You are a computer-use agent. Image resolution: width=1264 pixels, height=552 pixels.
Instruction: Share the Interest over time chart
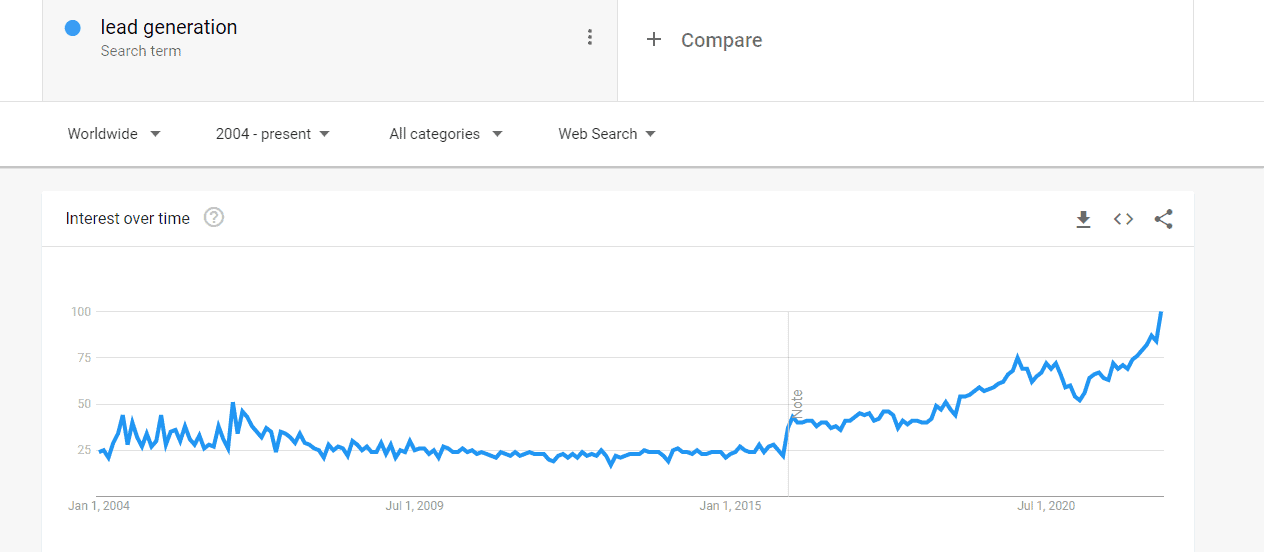[1163, 219]
